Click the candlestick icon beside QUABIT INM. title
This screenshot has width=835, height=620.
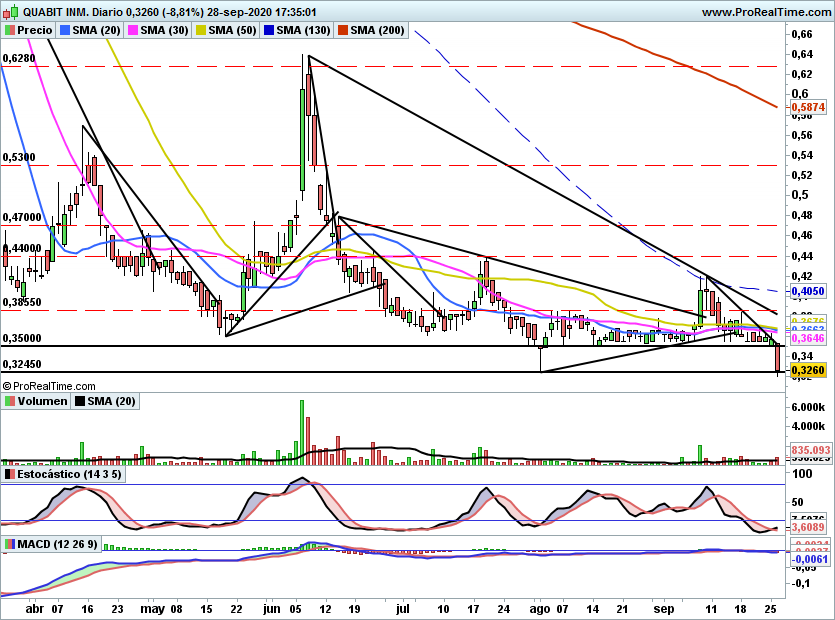click(x=11, y=11)
